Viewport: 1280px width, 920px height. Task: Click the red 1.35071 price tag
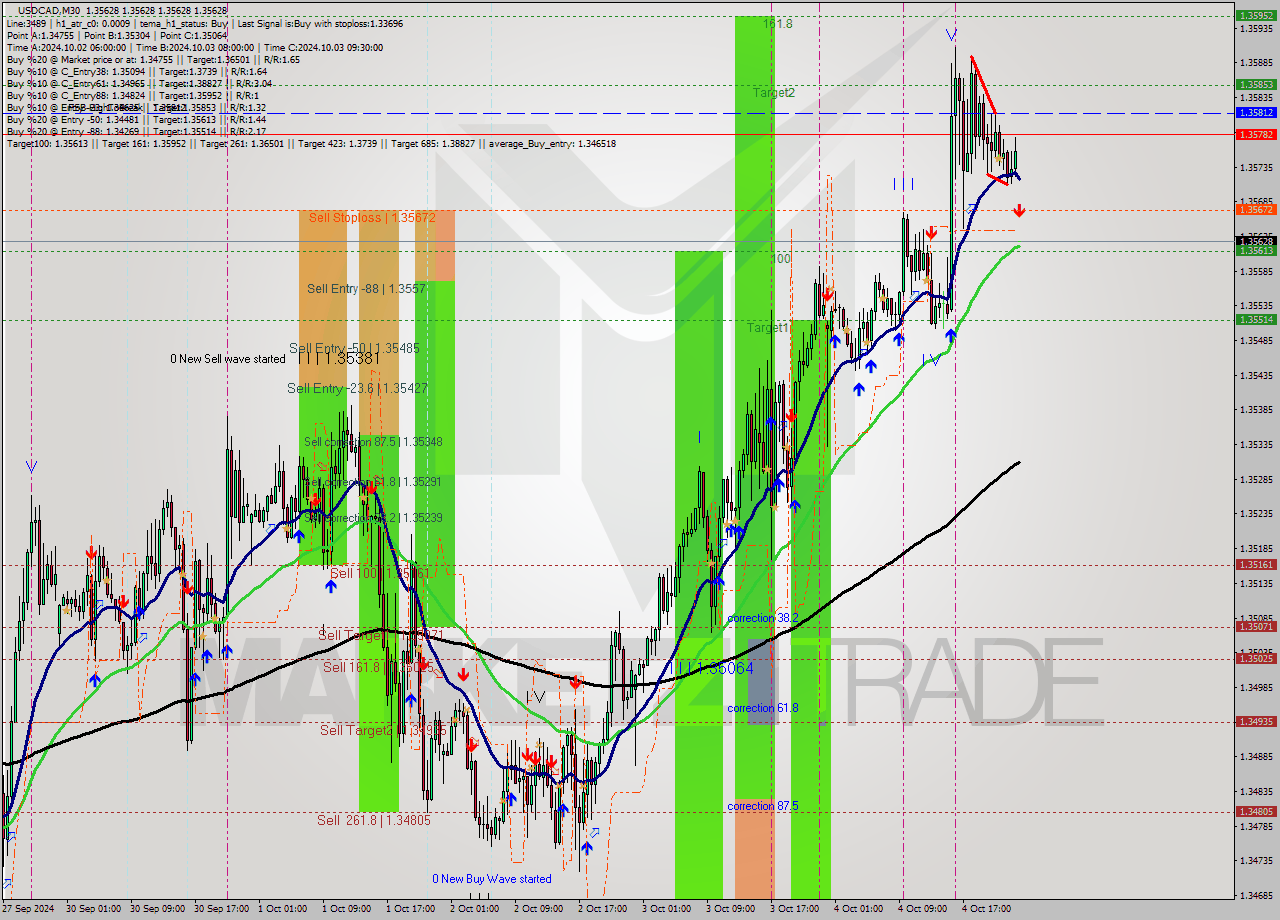click(x=1255, y=627)
